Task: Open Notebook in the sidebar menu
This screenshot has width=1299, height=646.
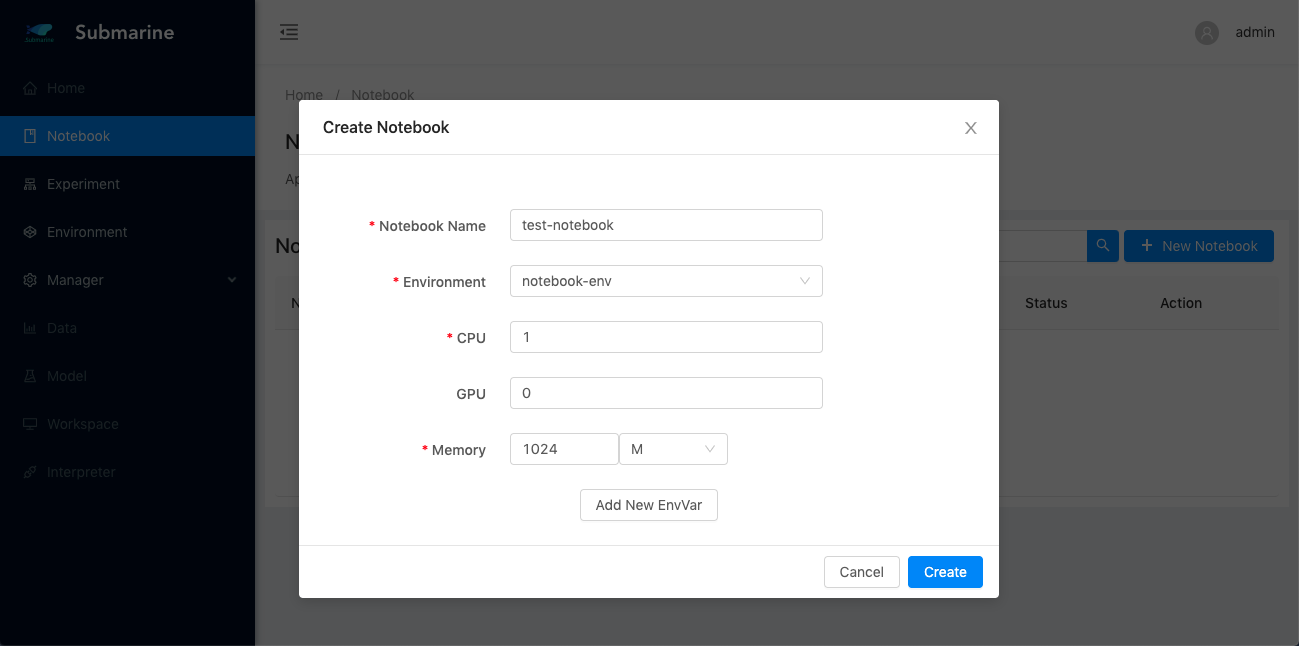Action: pyautogui.click(x=78, y=136)
